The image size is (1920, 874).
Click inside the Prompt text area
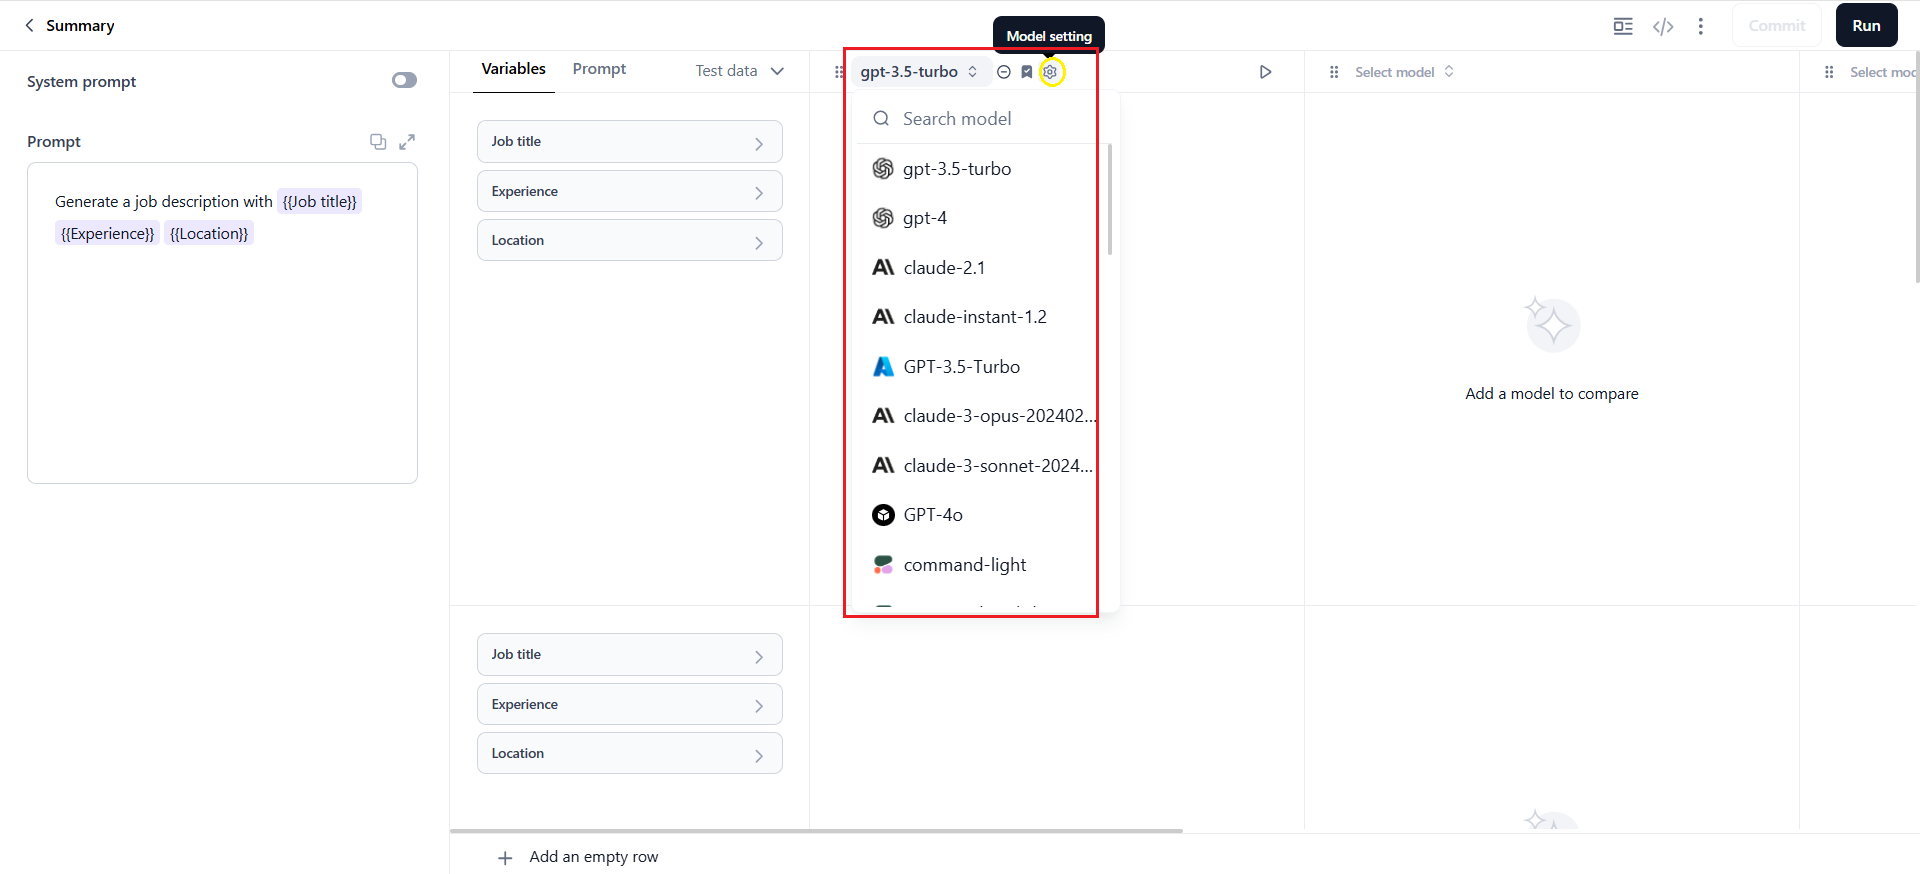point(222,323)
